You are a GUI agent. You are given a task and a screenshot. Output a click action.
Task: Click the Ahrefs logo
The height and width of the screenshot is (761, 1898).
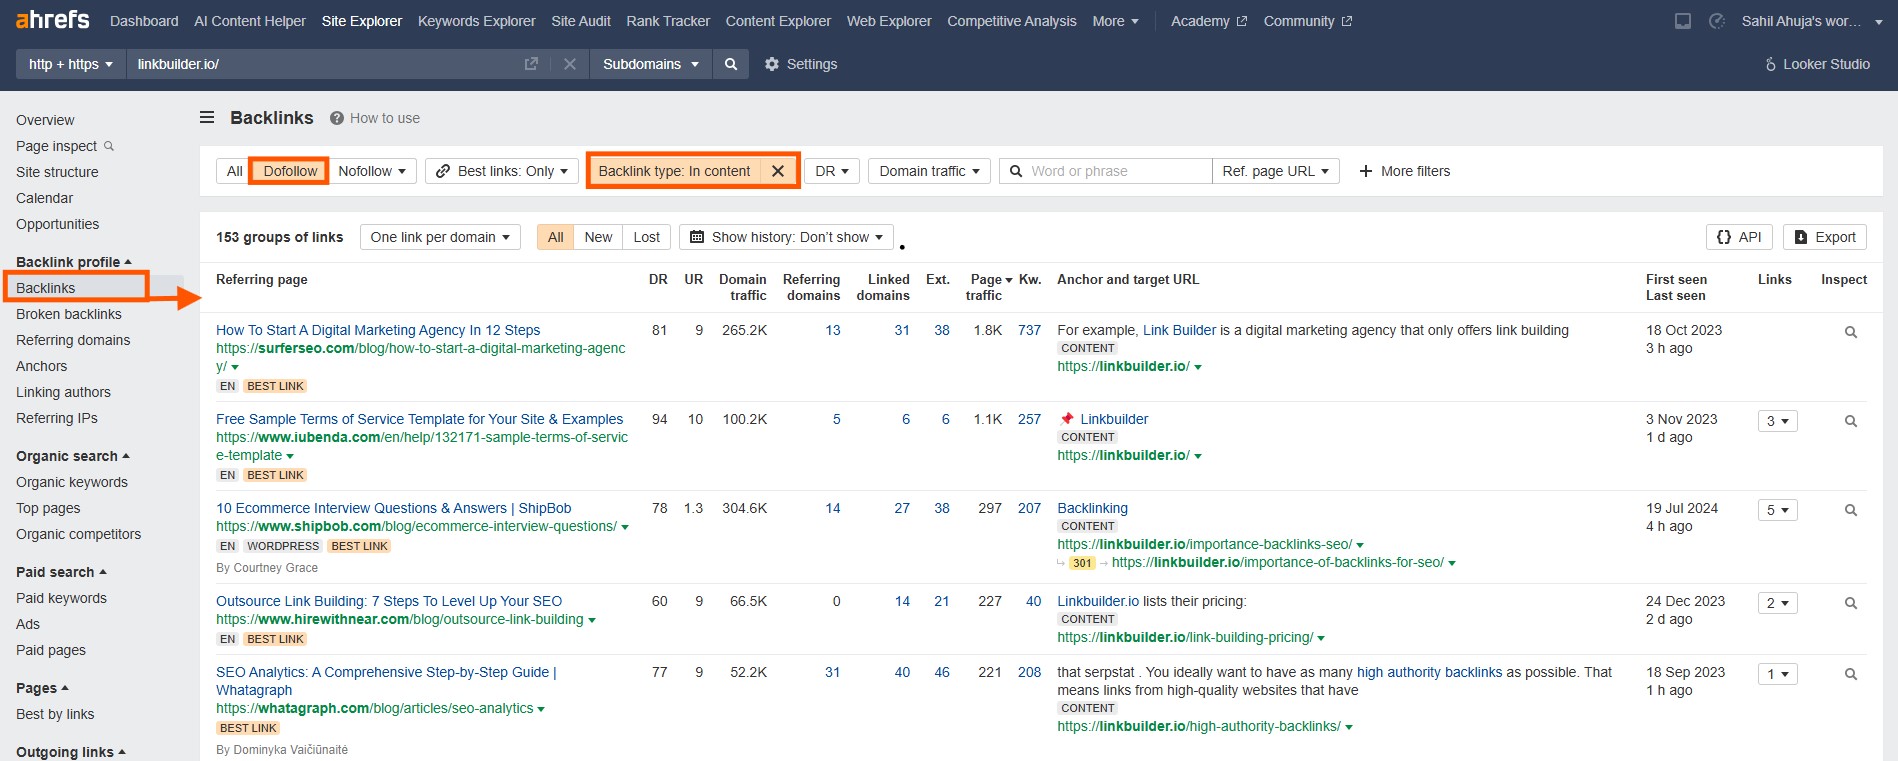pyautogui.click(x=52, y=20)
